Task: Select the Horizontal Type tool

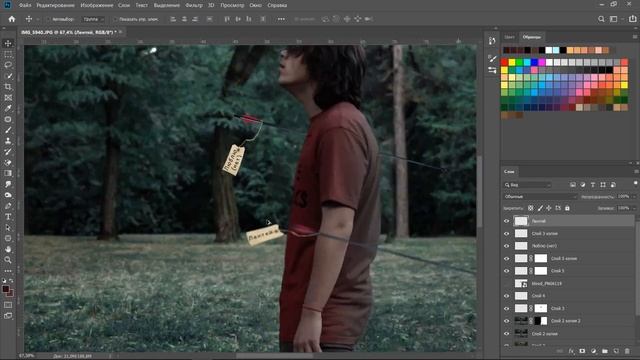Action: [8, 217]
